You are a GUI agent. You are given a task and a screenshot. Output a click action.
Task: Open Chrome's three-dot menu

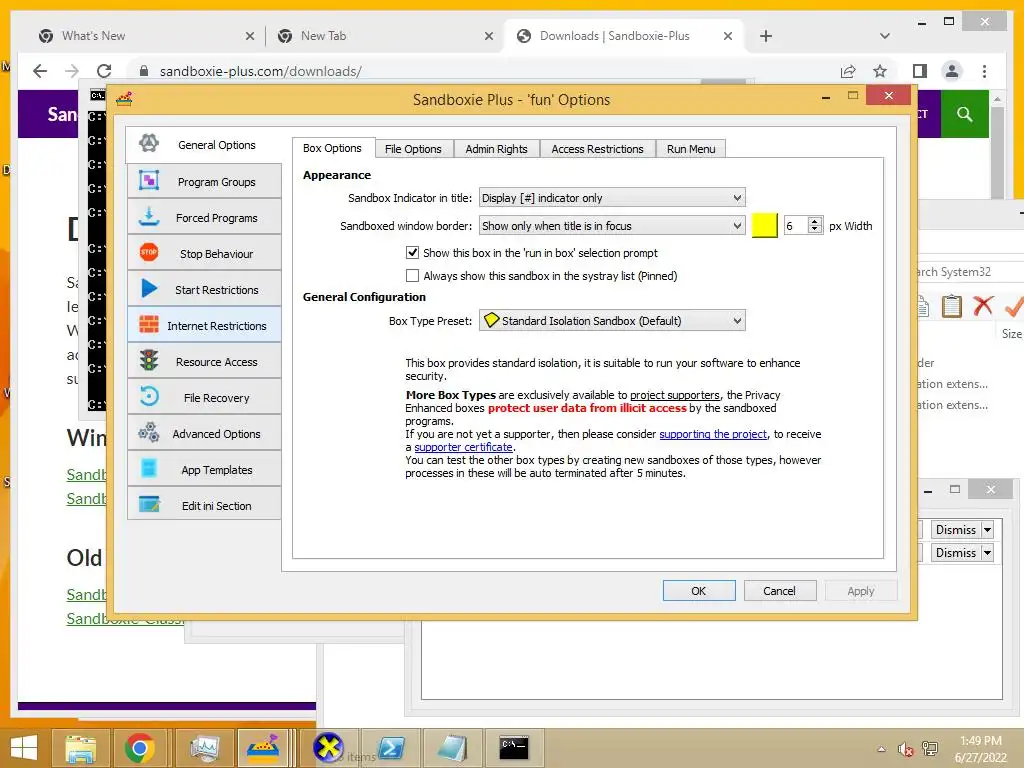click(x=984, y=71)
